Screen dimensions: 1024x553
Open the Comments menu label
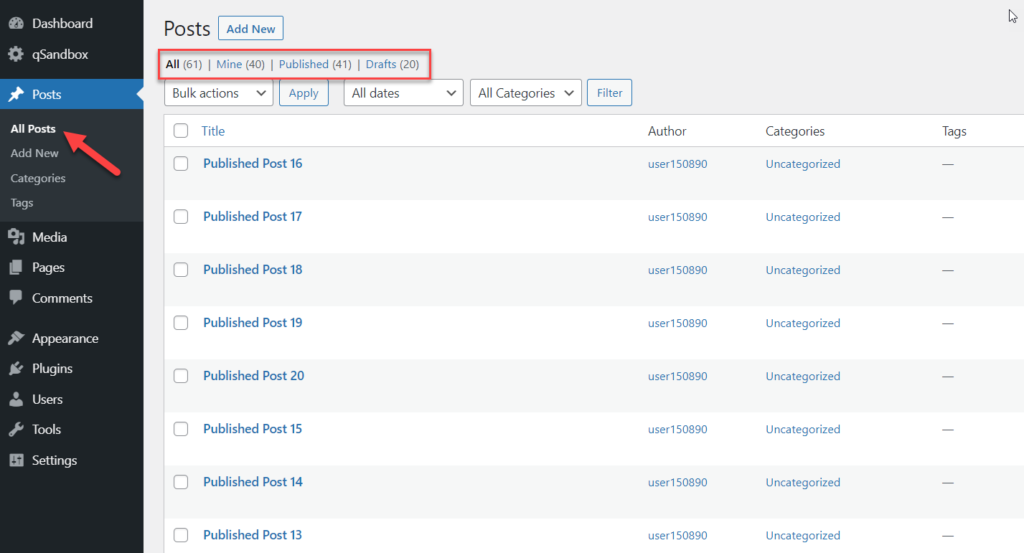tap(62, 298)
